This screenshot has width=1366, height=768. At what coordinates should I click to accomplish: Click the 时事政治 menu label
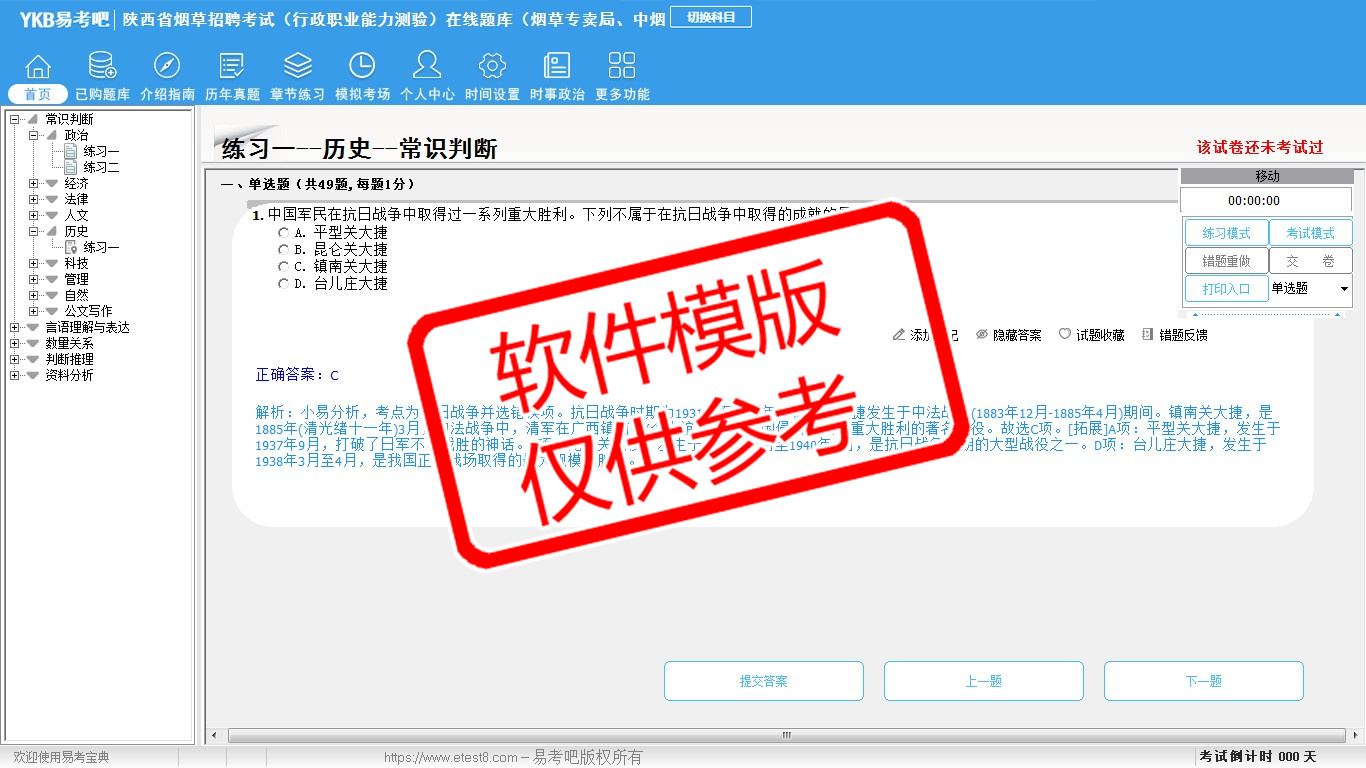557,94
